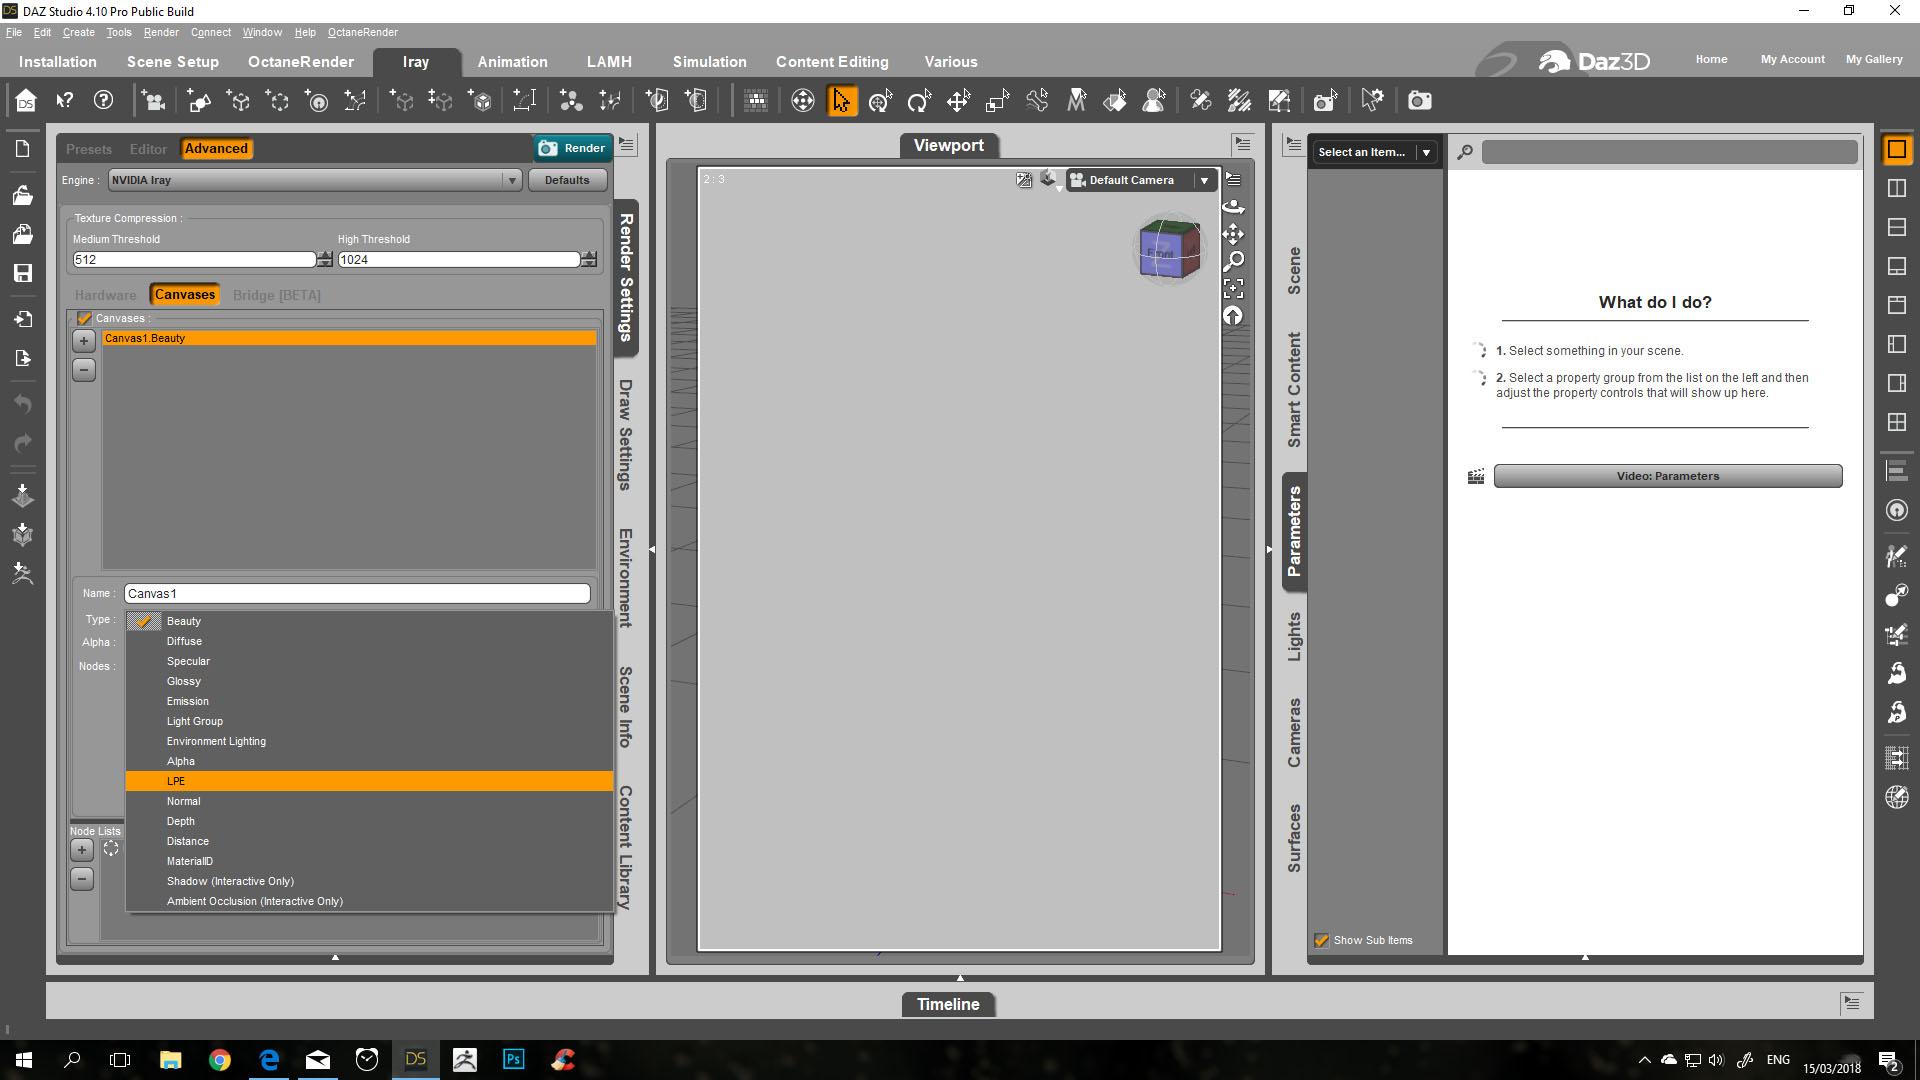The height and width of the screenshot is (1080, 1920).
Task: Select the Beauty checked type option
Action: 184,621
